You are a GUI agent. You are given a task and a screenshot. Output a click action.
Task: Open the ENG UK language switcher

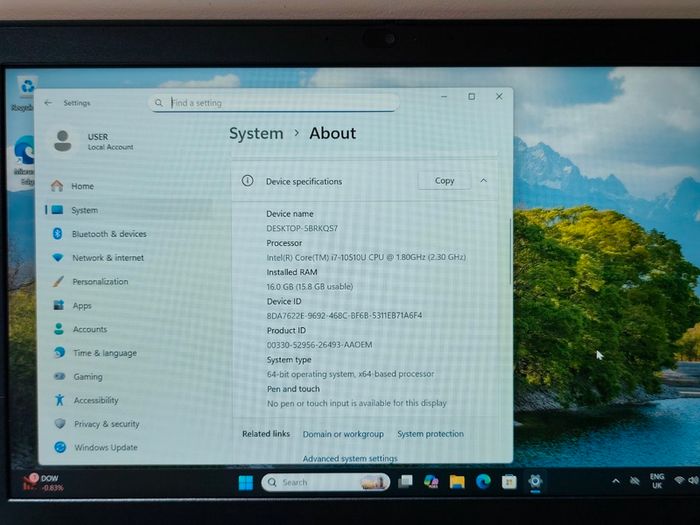(657, 481)
